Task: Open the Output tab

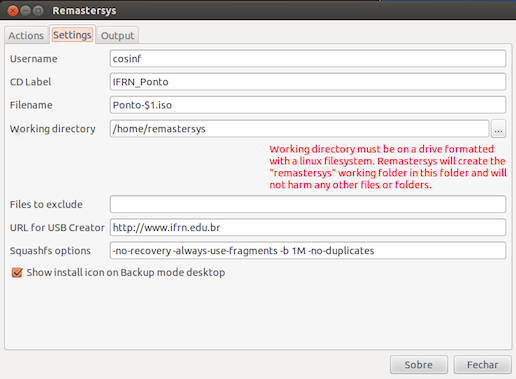Action: point(117,35)
